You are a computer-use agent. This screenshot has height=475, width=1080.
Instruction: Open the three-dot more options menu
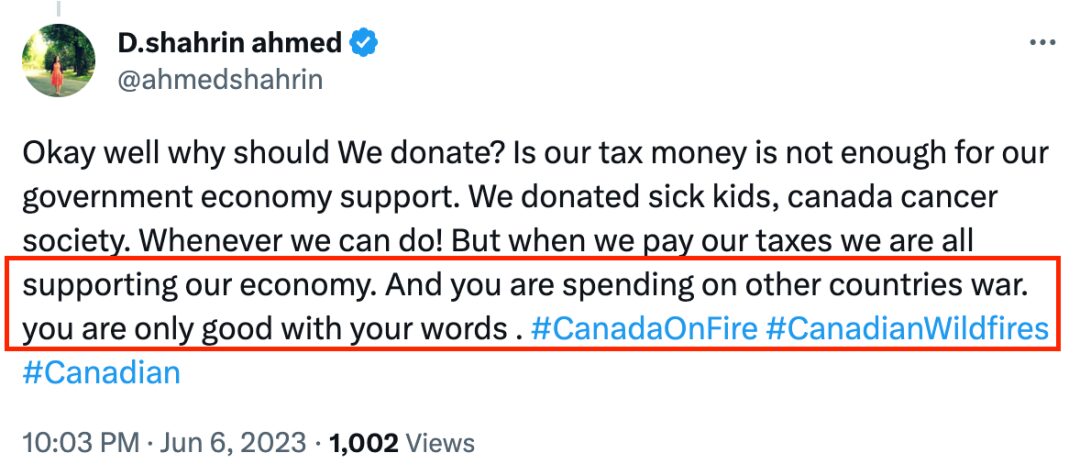[x=1041, y=43]
